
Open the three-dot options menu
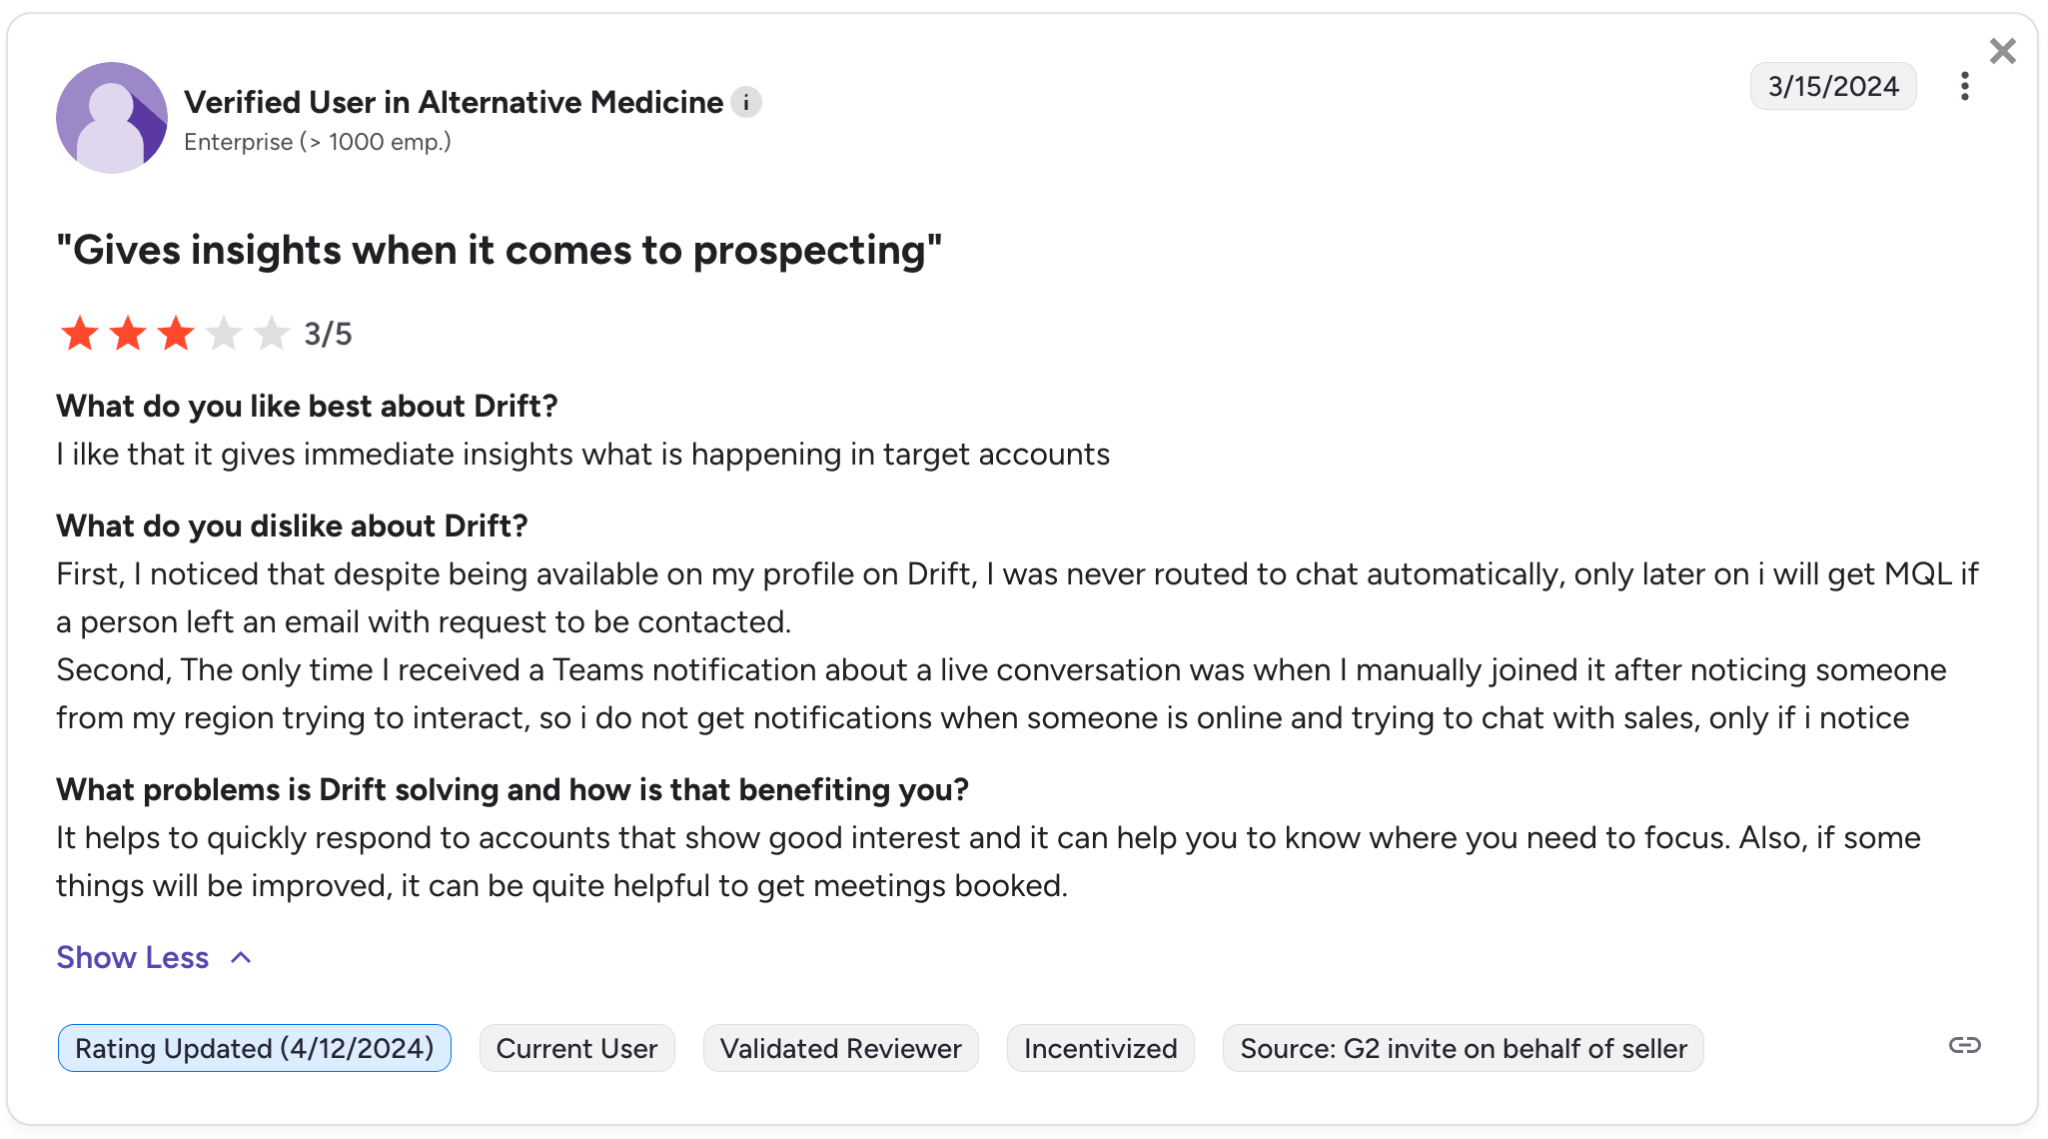(x=1965, y=87)
